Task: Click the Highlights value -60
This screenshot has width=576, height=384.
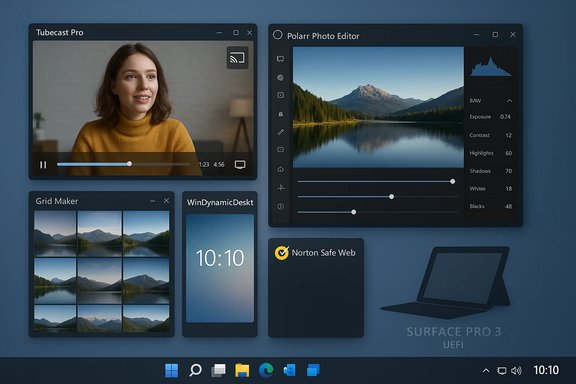Action: click(x=508, y=153)
